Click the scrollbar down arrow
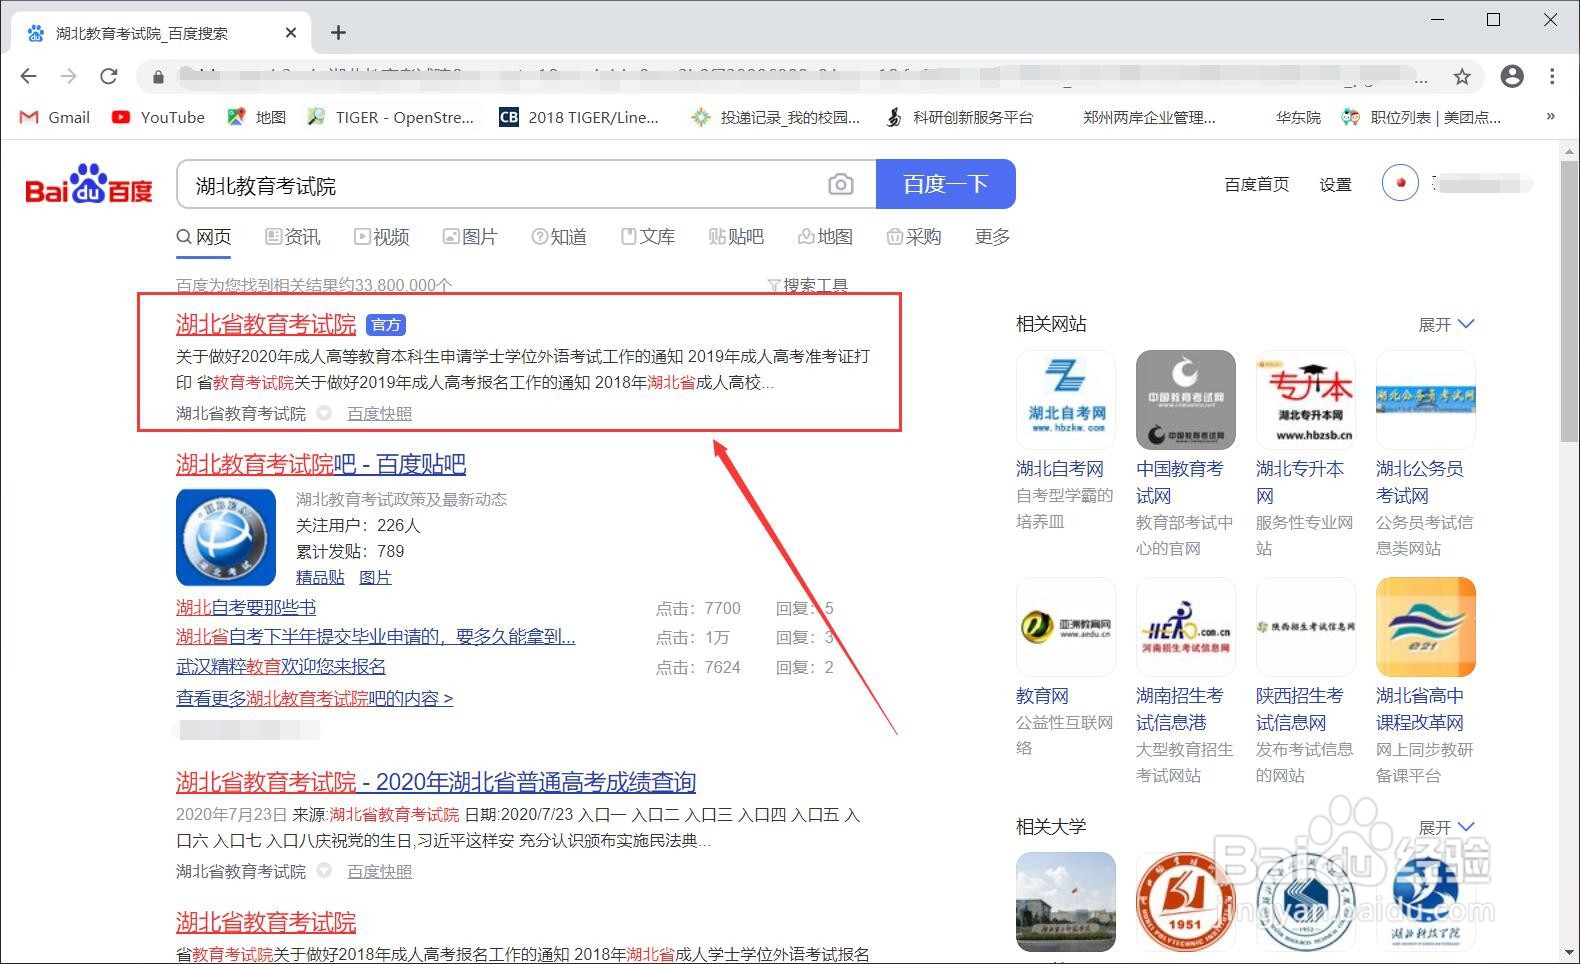Screen dimensions: 1580x964 click(1569, 953)
